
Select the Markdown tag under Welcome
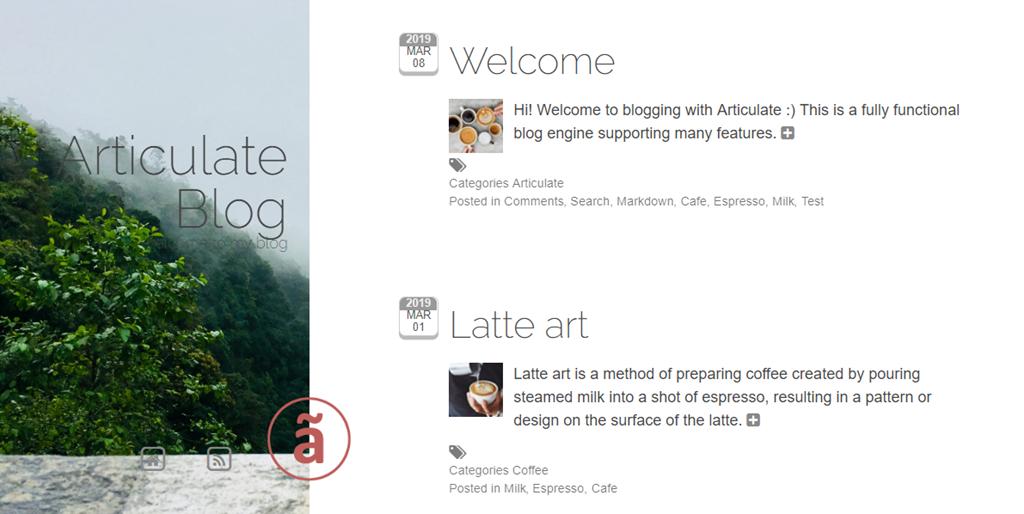pos(645,201)
